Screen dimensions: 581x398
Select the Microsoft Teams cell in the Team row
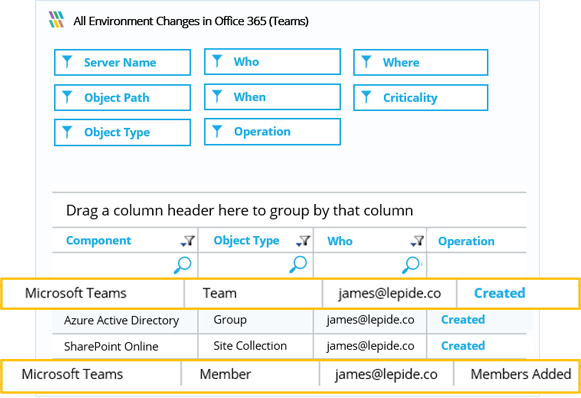[x=76, y=293]
